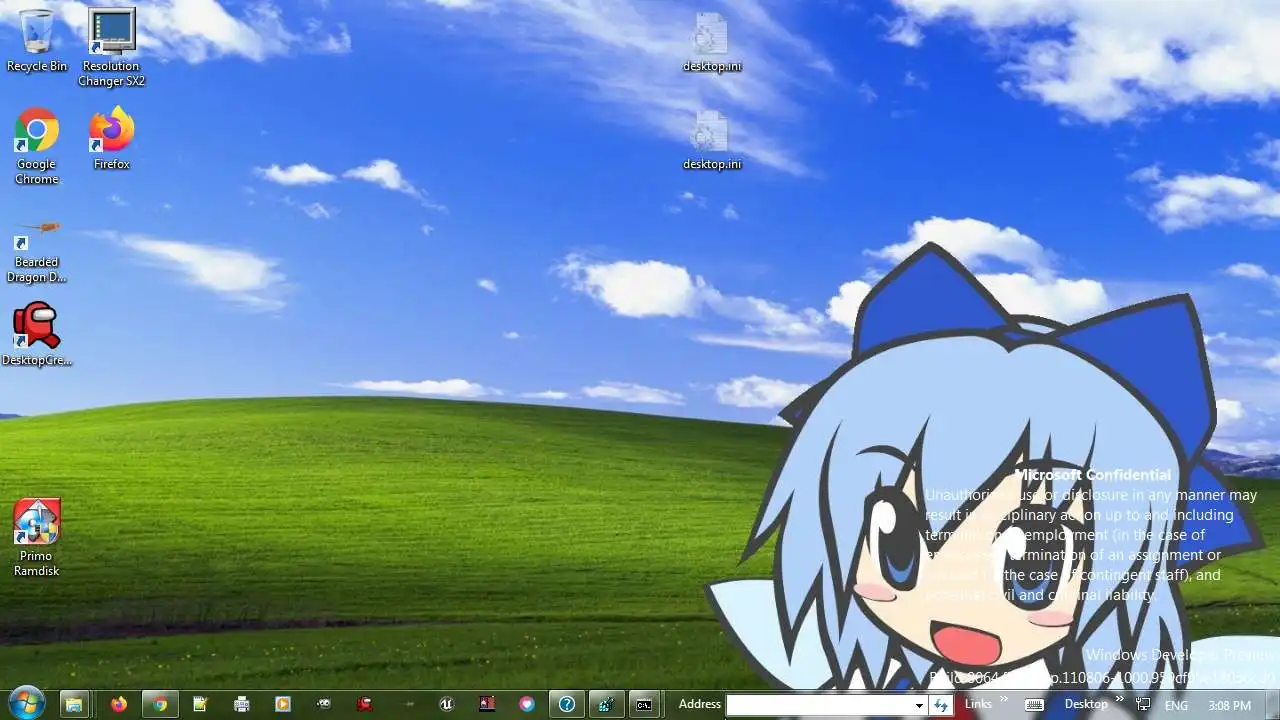Change input language via ENG indicator

(x=1176, y=705)
